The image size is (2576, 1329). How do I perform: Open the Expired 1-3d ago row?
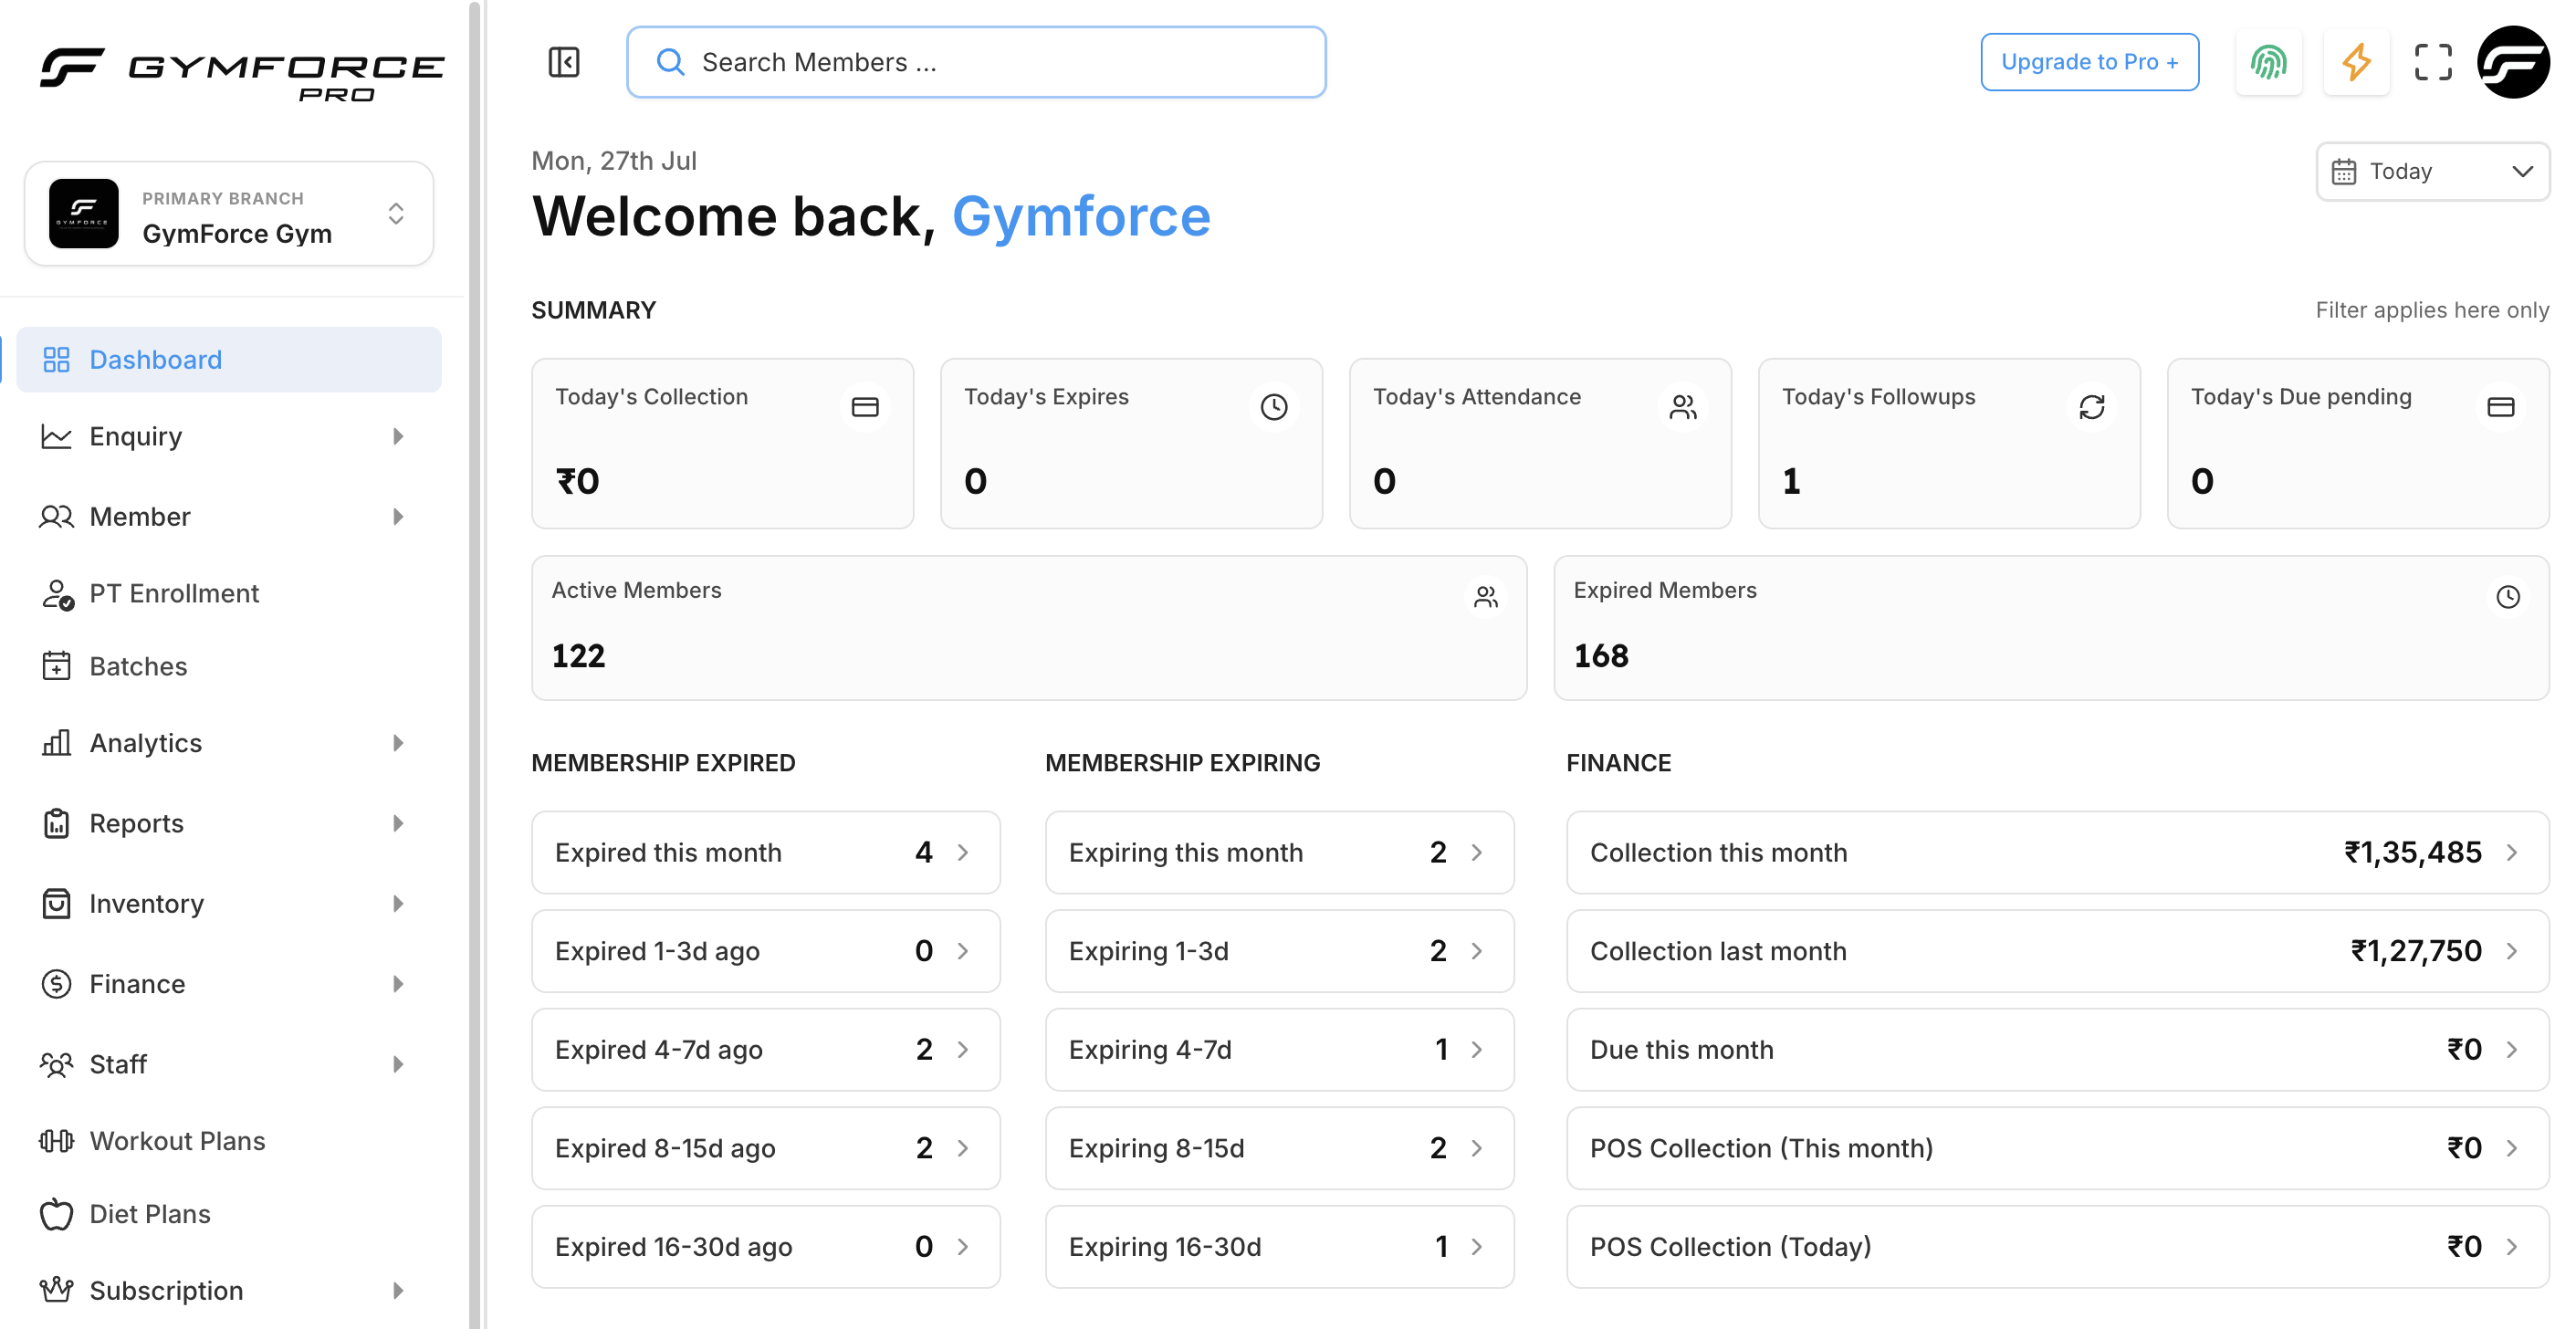coord(765,951)
